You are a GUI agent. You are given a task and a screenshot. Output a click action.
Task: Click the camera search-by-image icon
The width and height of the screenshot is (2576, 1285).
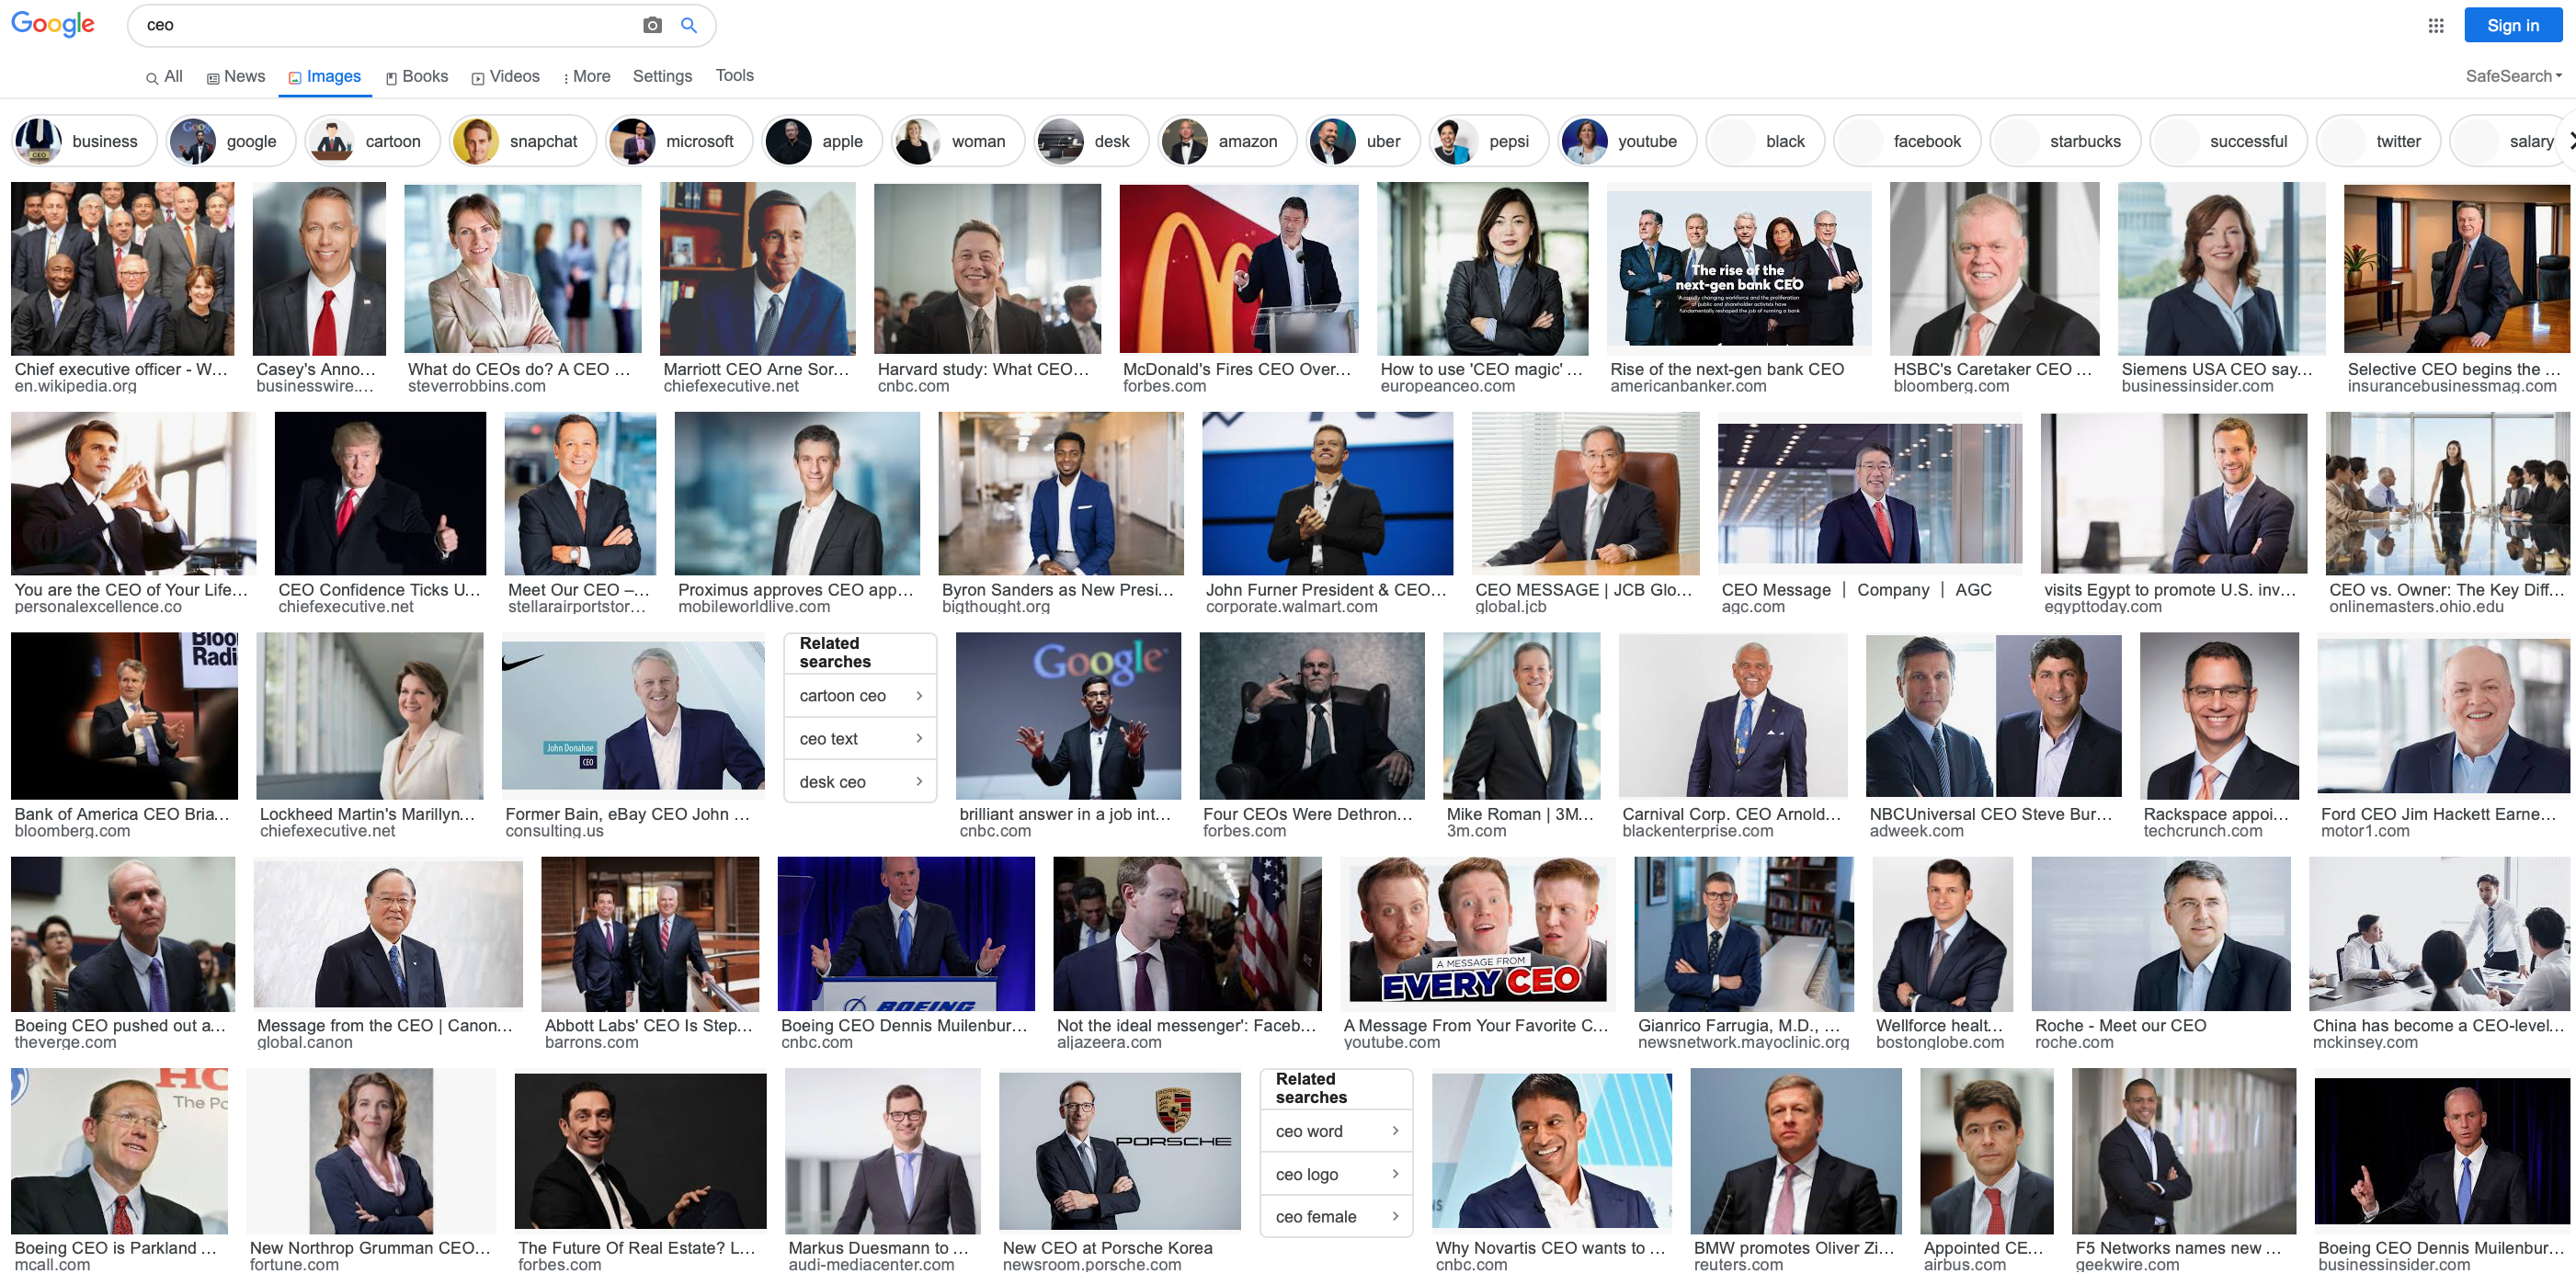tap(652, 25)
